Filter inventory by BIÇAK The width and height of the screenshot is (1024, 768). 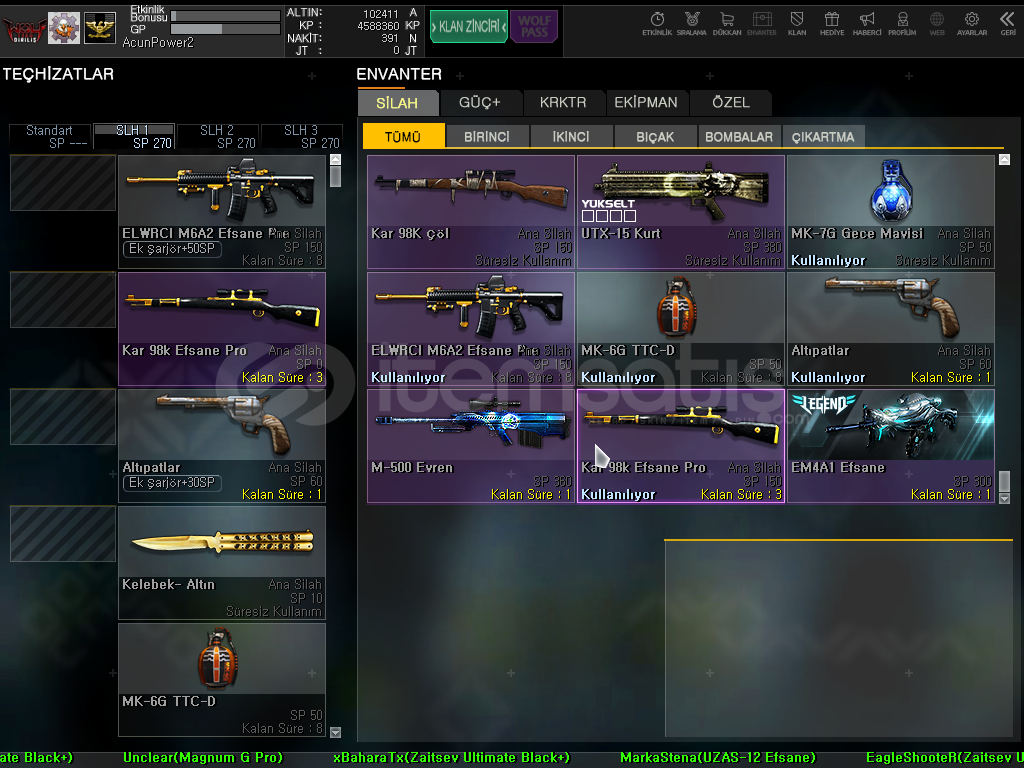point(655,137)
